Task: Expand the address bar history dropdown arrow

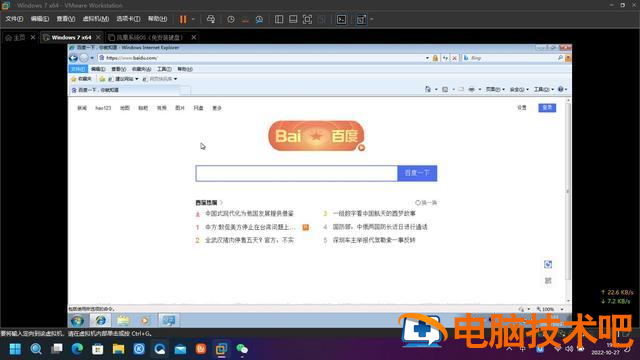Action: [427, 58]
